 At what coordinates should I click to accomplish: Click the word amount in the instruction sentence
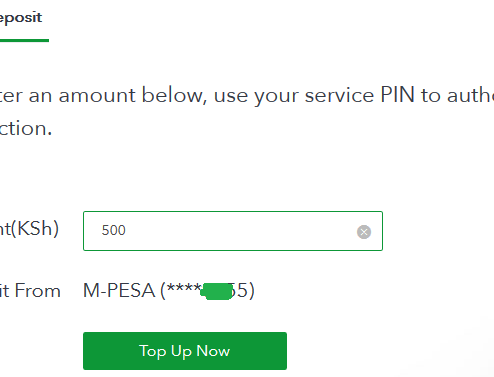(97, 96)
